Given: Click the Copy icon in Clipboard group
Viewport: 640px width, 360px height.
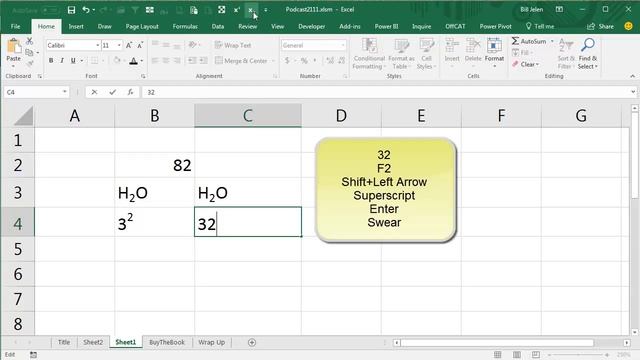Looking at the screenshot, I should [29, 52].
